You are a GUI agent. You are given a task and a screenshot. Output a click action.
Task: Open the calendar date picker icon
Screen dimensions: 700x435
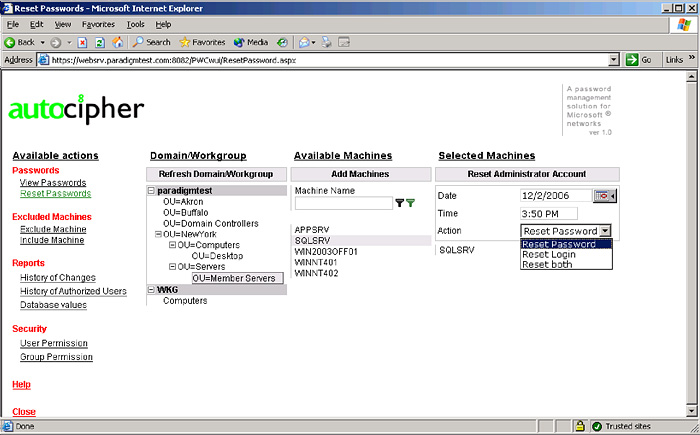point(604,196)
